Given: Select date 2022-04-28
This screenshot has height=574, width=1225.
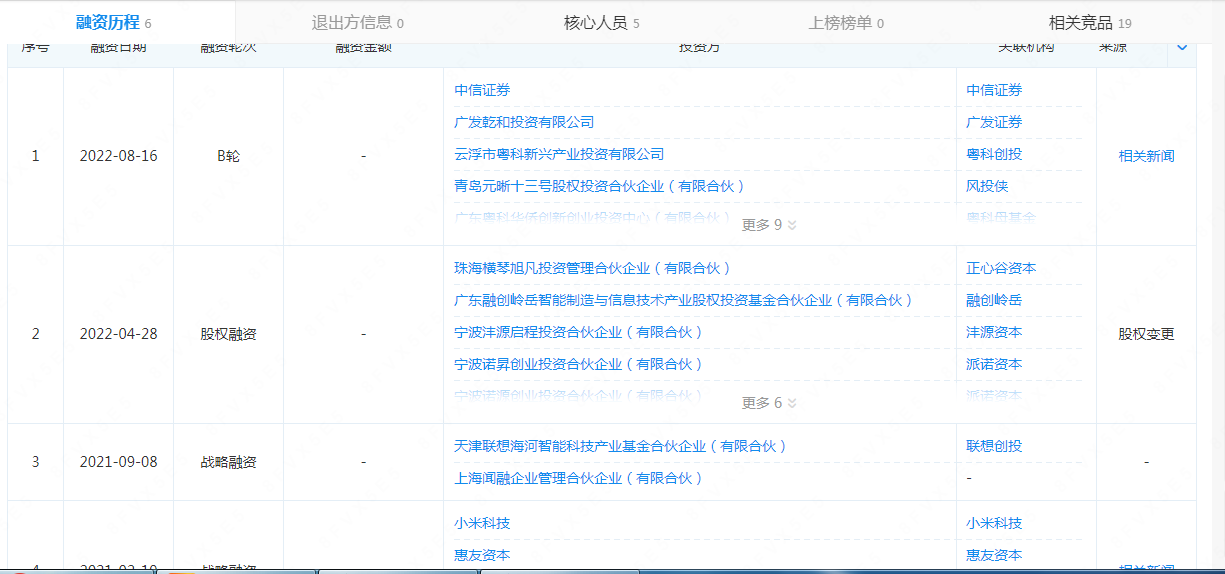Looking at the screenshot, I should point(118,334).
